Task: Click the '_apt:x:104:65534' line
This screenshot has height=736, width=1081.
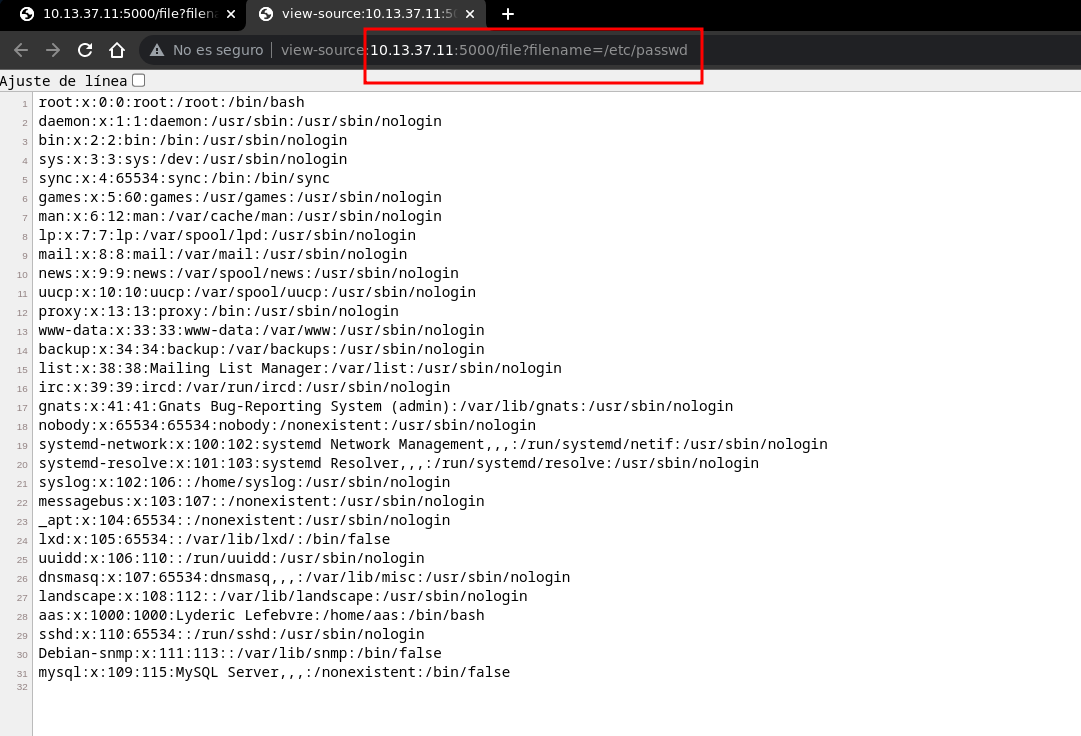Action: [244, 520]
